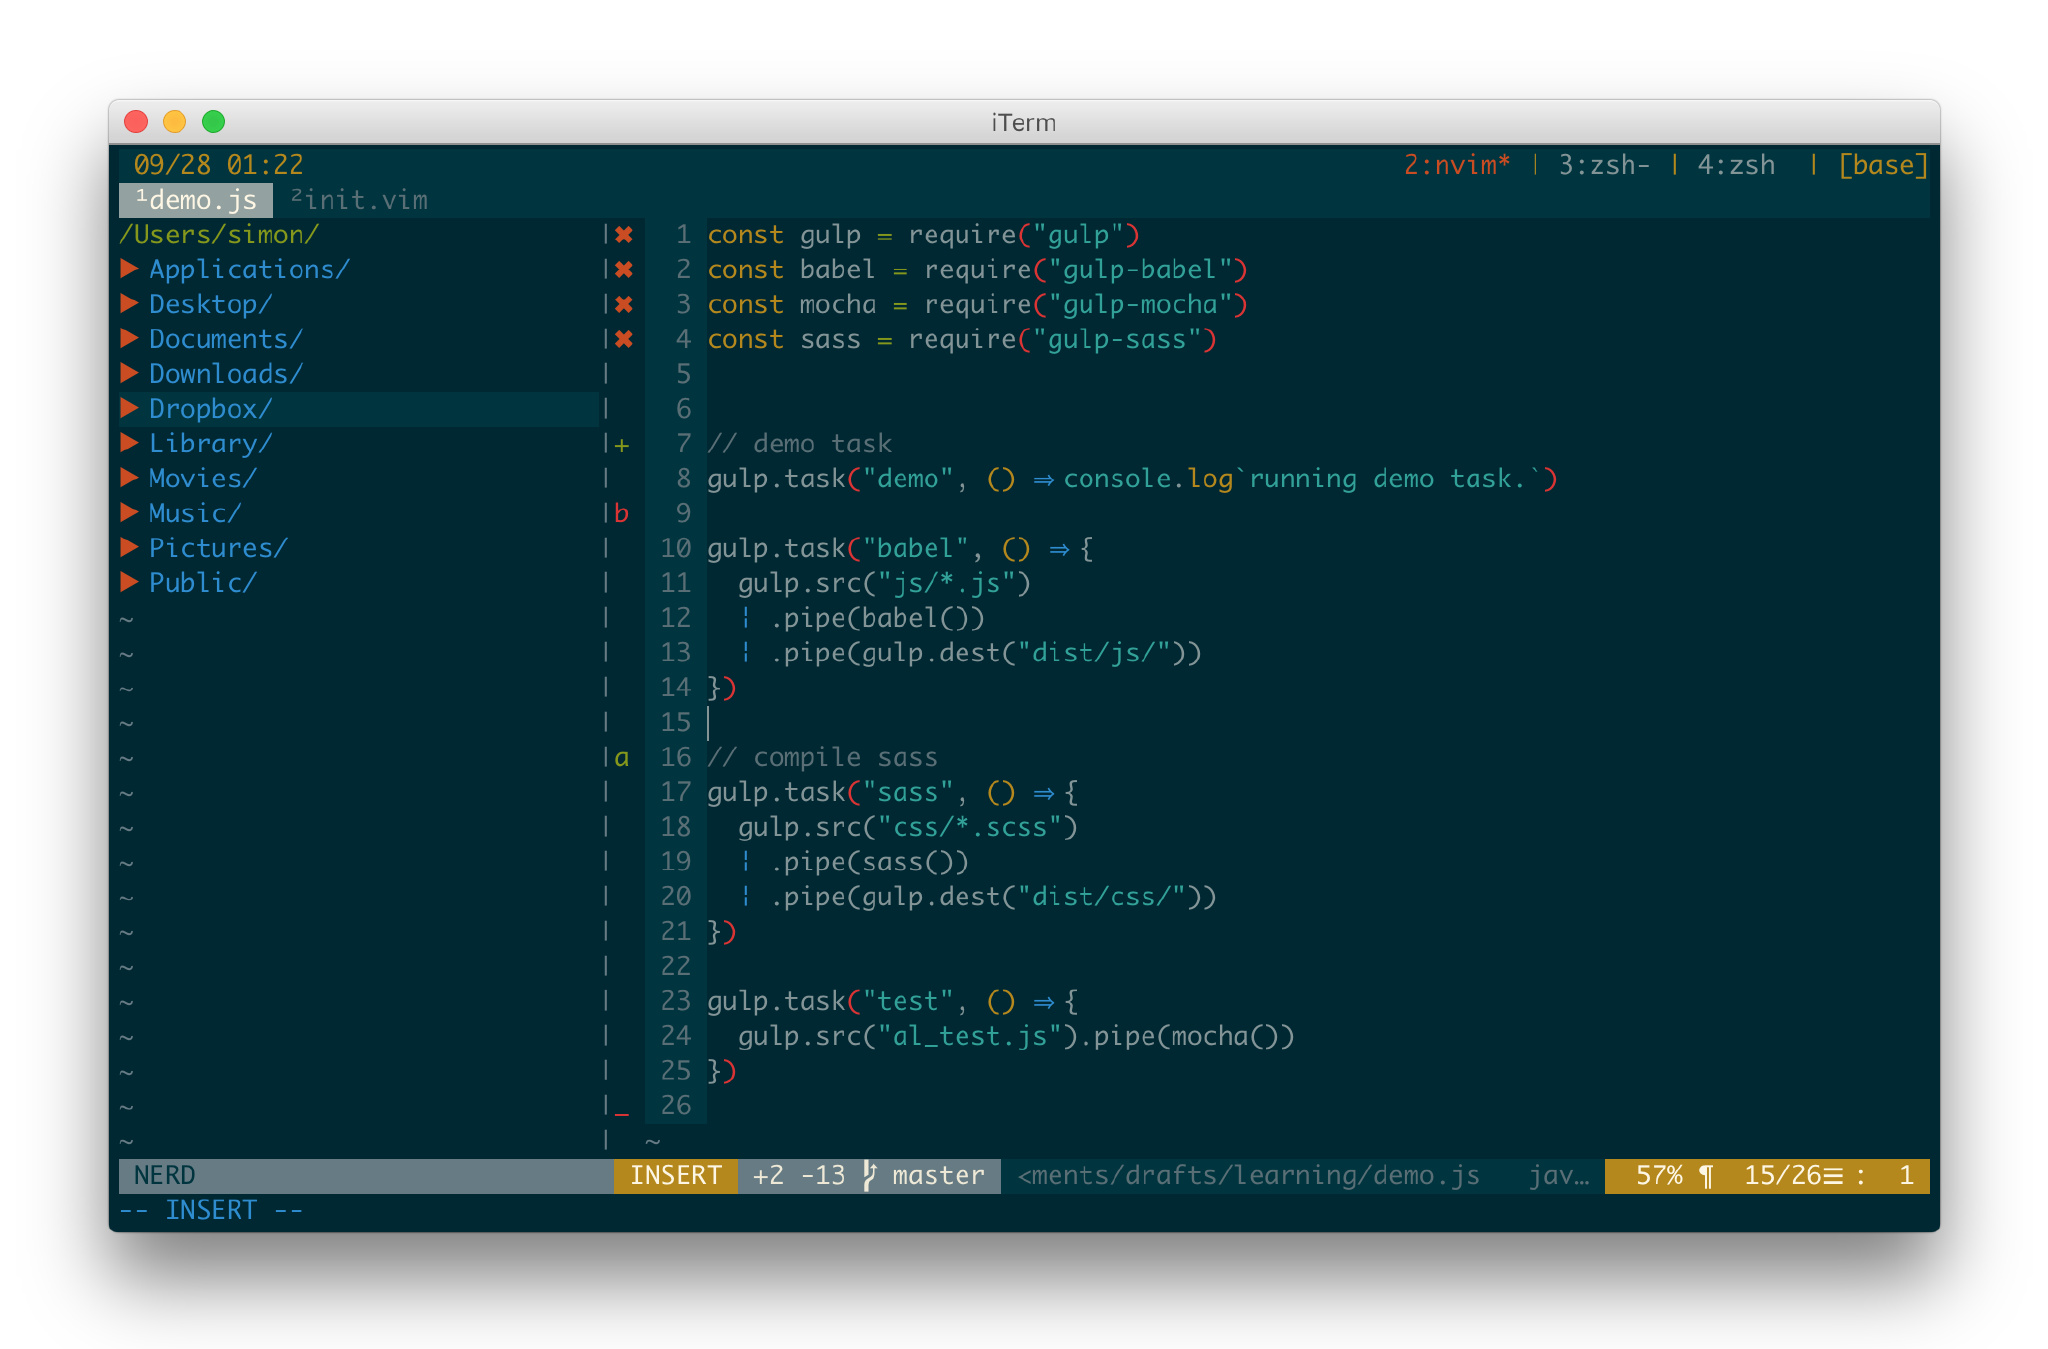Click the master branch name

point(938,1176)
